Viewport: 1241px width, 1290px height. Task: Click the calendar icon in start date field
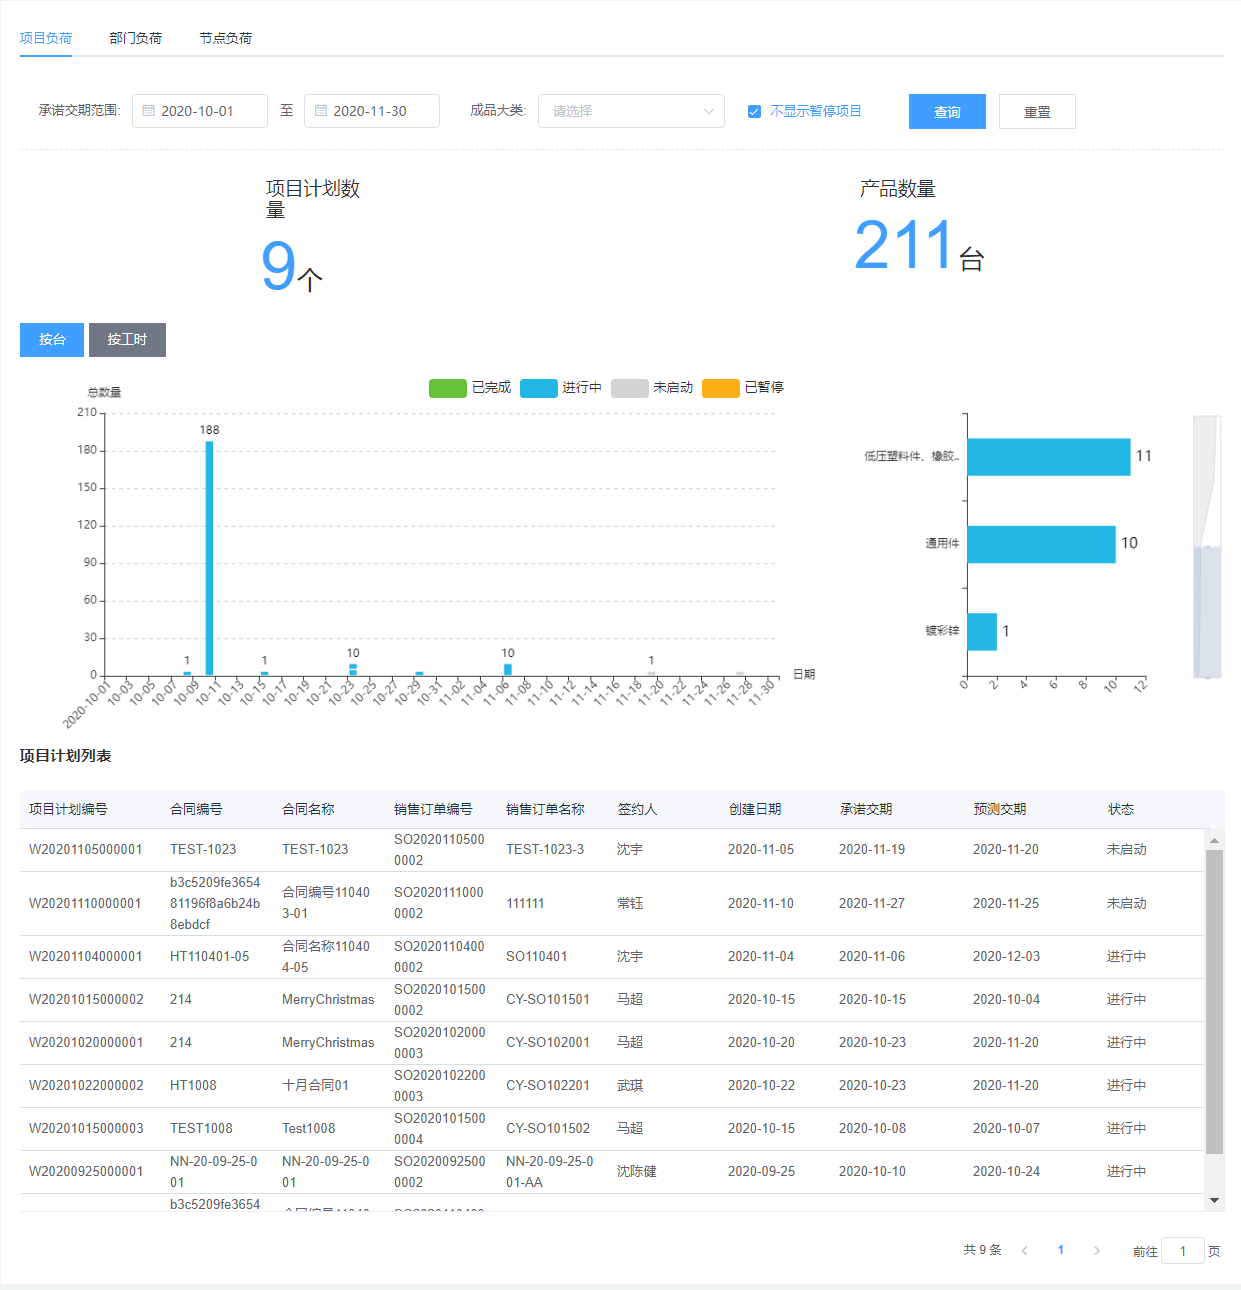(x=148, y=111)
